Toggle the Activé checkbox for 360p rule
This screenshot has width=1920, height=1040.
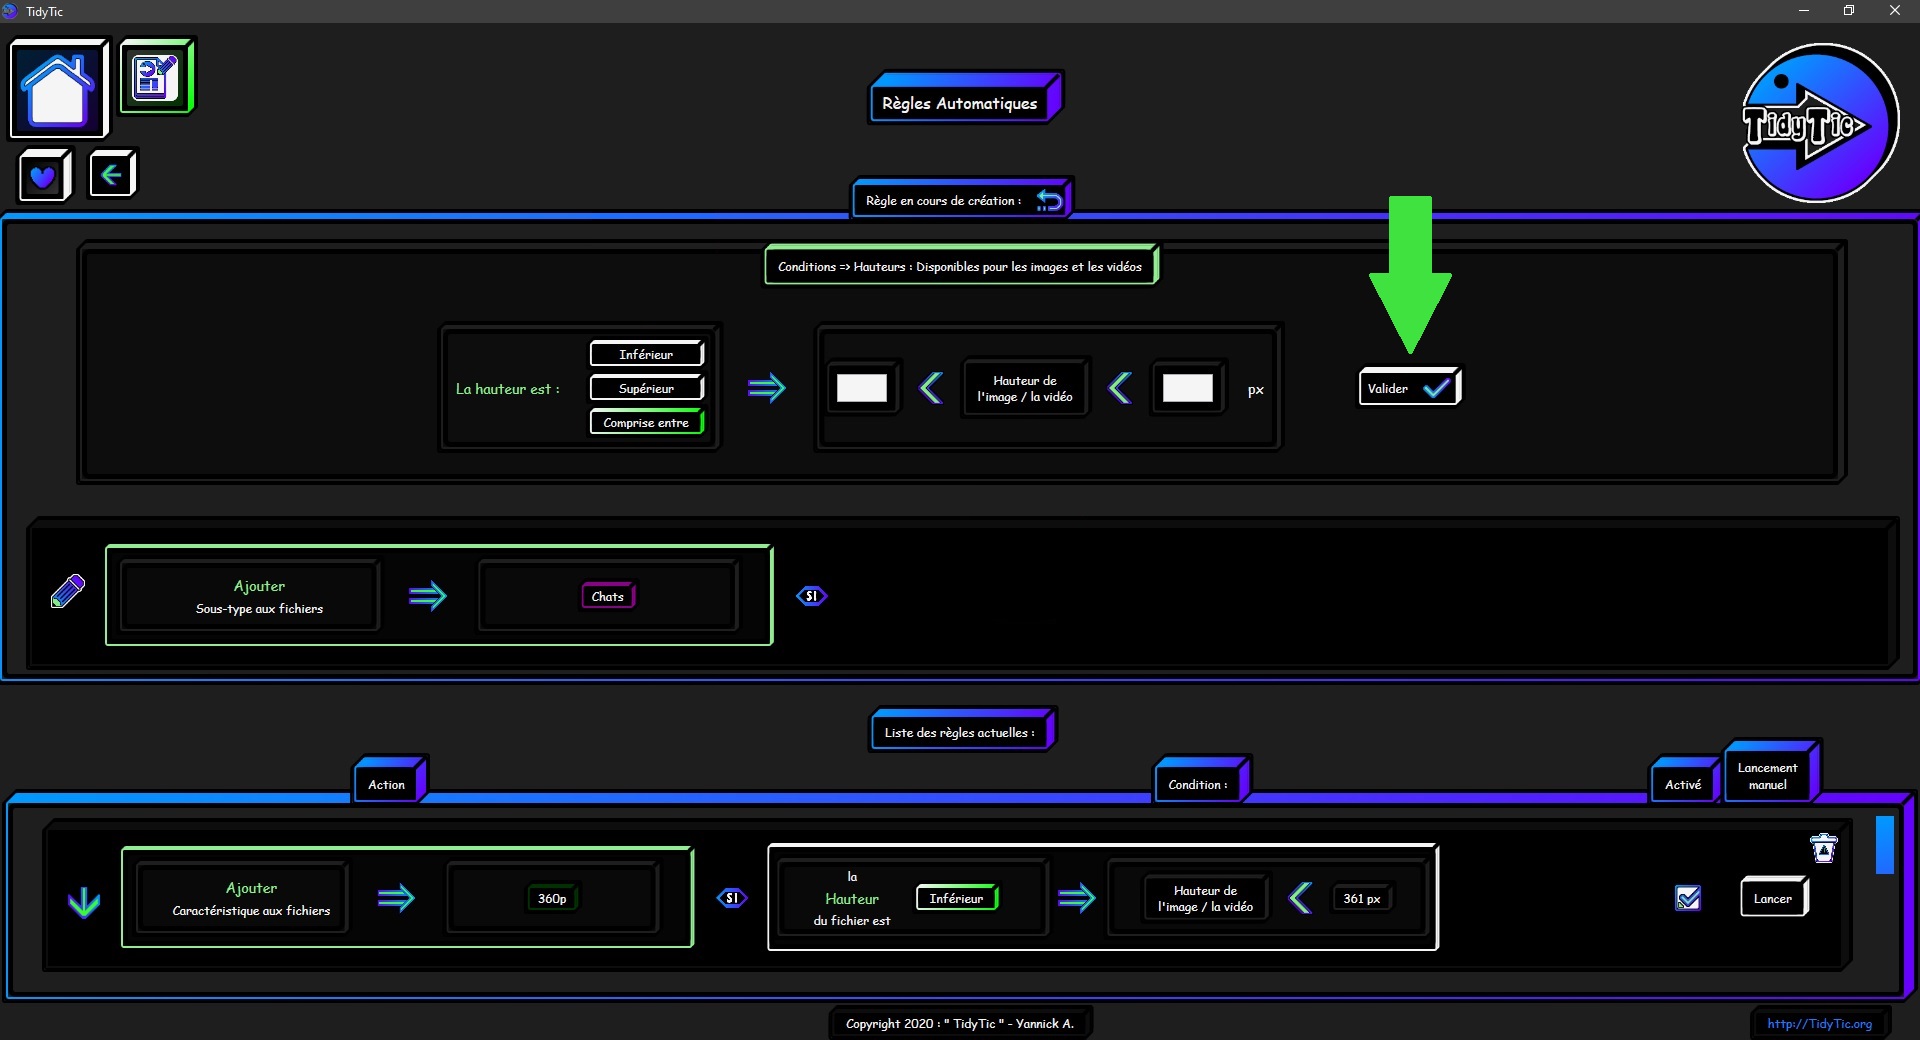click(1688, 898)
